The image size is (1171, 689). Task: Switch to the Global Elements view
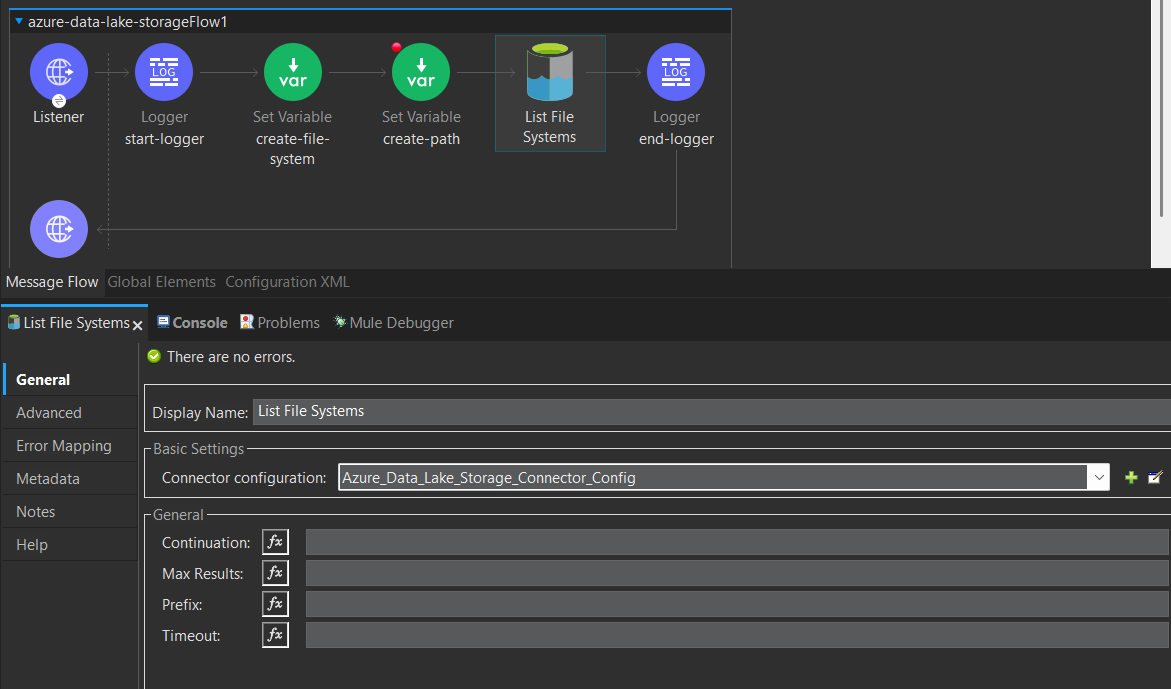coord(161,282)
